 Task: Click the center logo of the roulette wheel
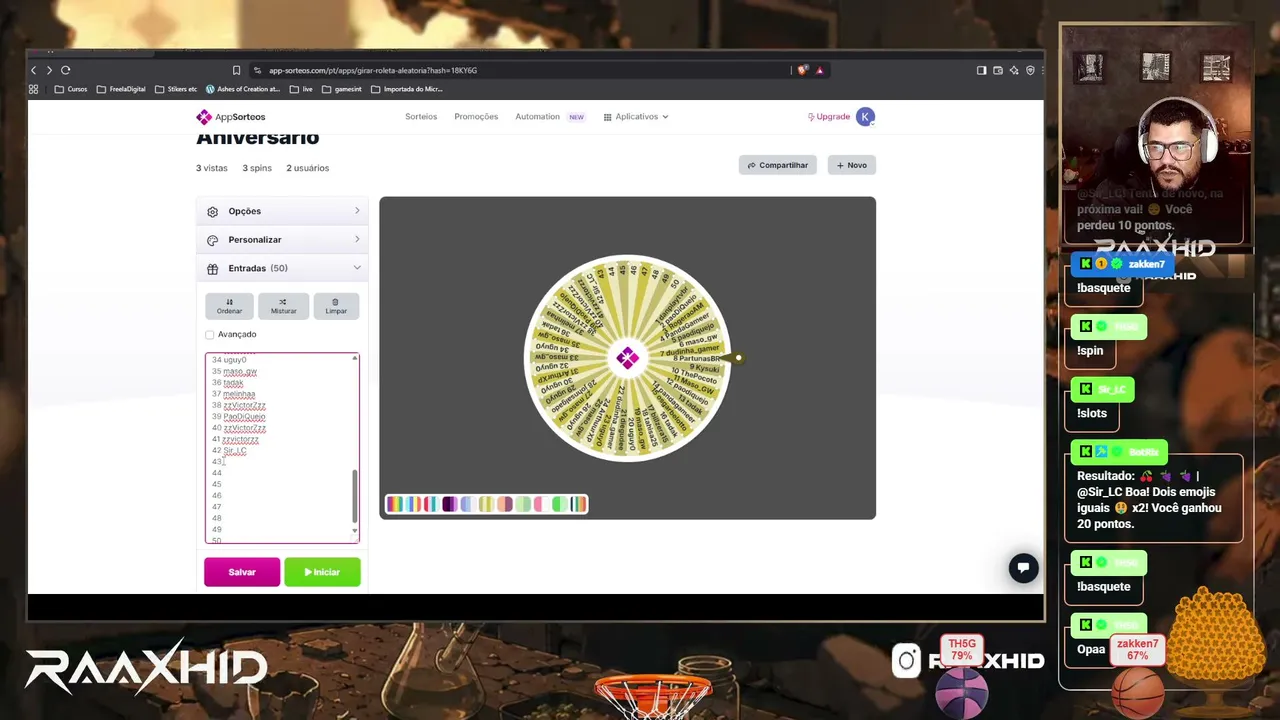point(627,357)
